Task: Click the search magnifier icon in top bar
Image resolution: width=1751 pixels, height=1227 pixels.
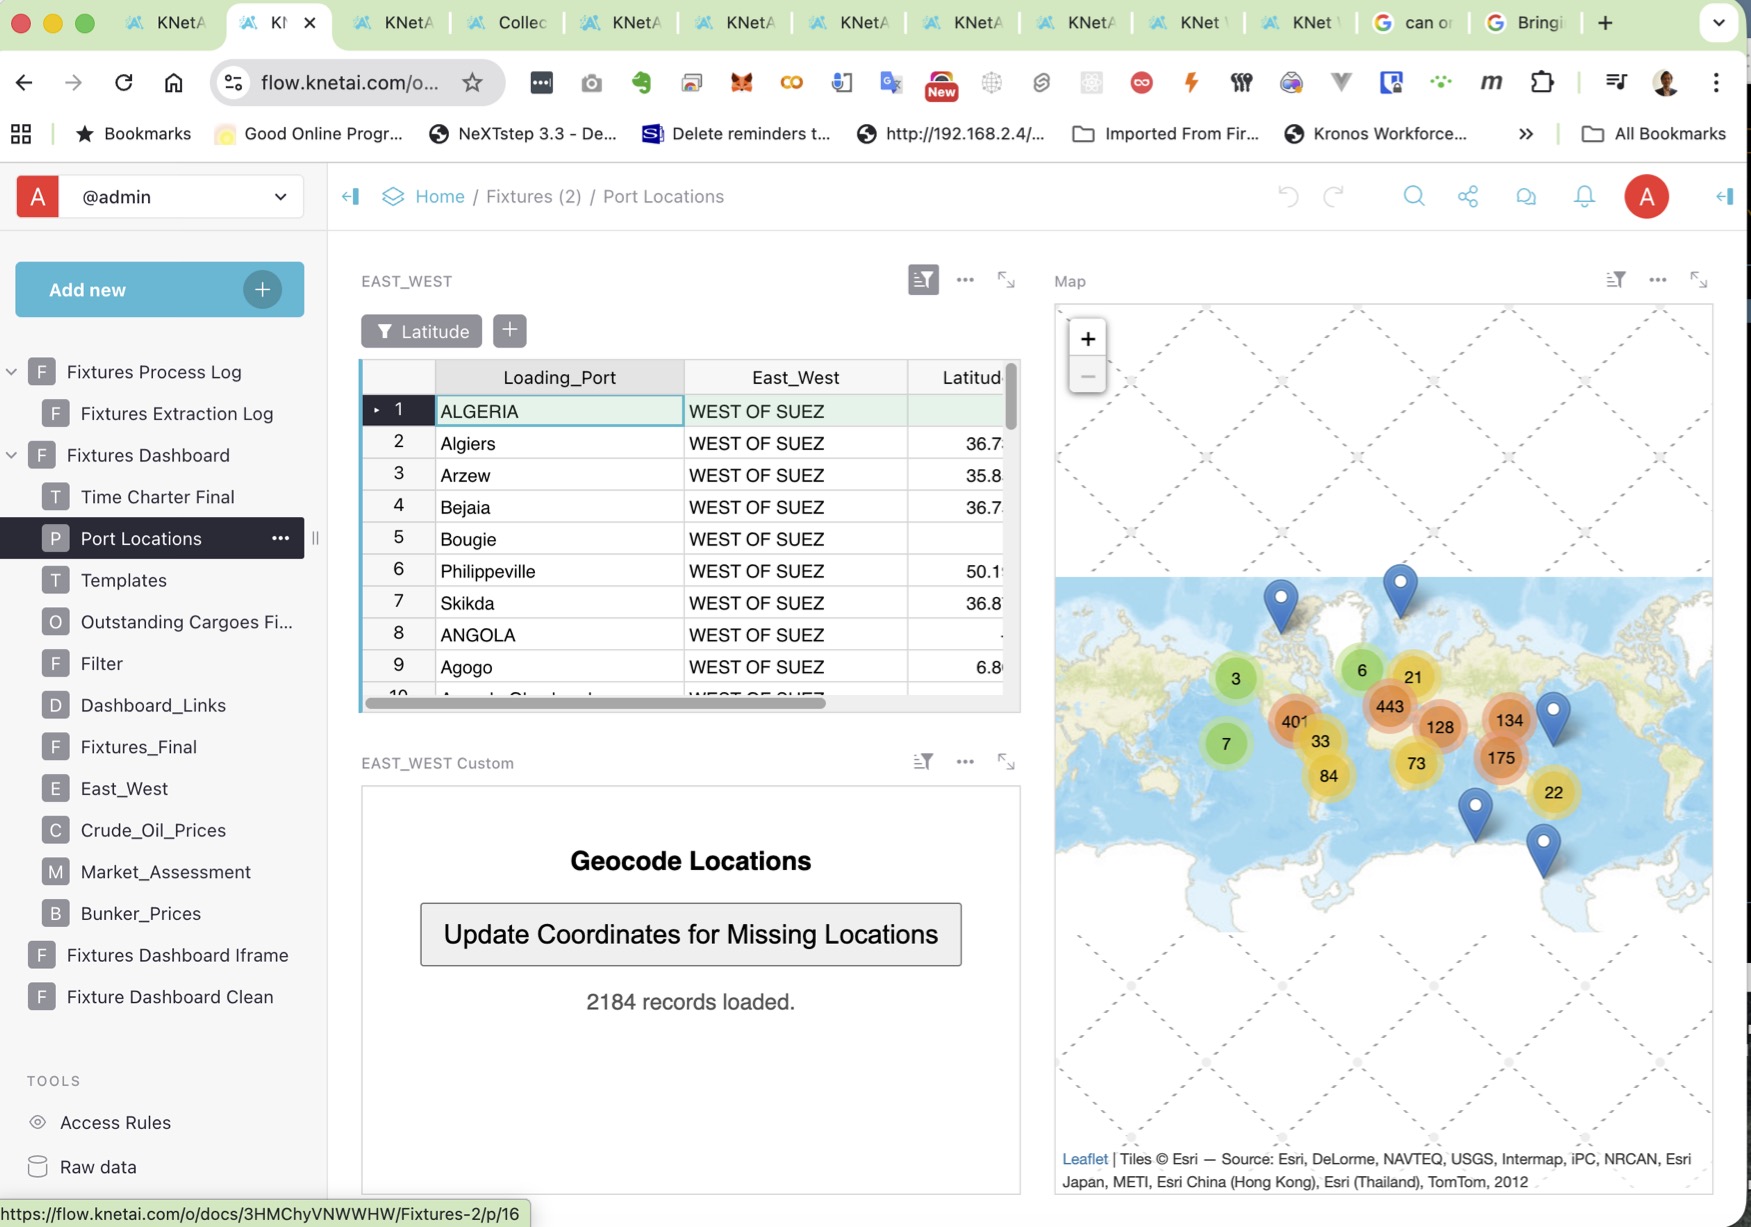Action: 1413,197
